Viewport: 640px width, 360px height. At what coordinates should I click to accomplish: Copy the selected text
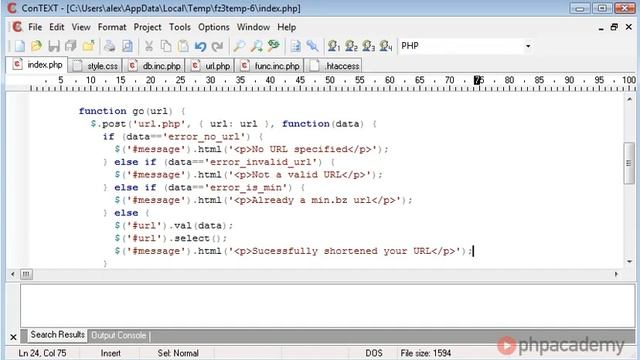pyautogui.click(x=166, y=46)
